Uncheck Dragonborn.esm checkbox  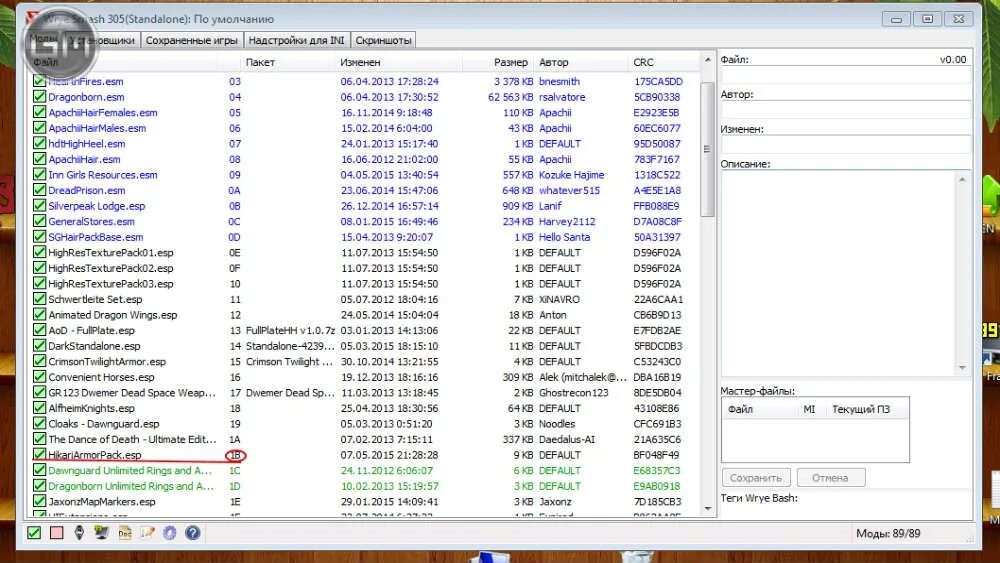pos(40,97)
